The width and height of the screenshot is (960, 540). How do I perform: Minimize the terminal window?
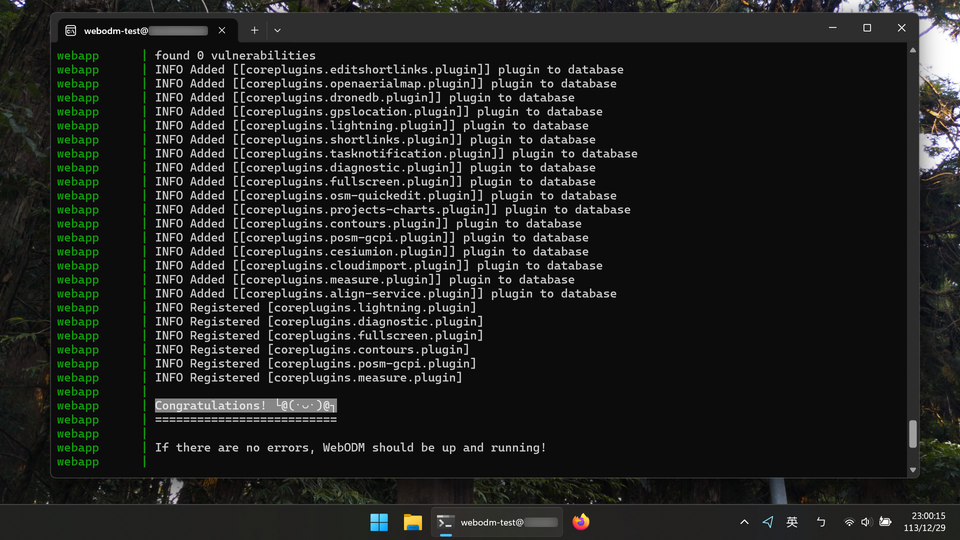[x=833, y=28]
